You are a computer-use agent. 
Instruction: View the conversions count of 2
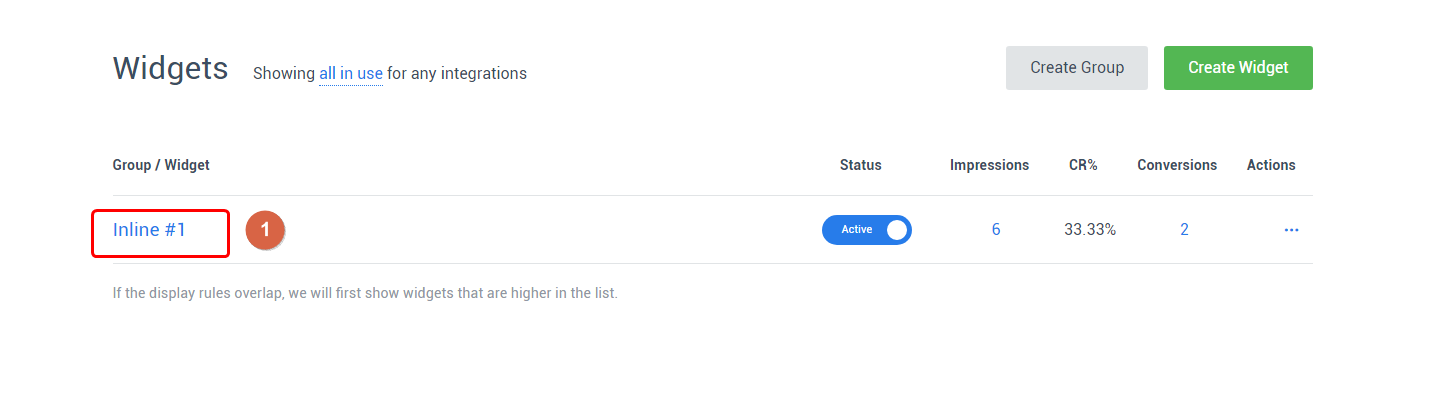[x=1184, y=230]
